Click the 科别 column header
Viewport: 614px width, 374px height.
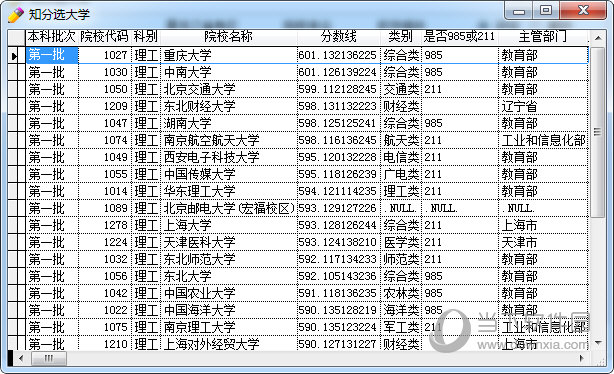click(x=146, y=37)
